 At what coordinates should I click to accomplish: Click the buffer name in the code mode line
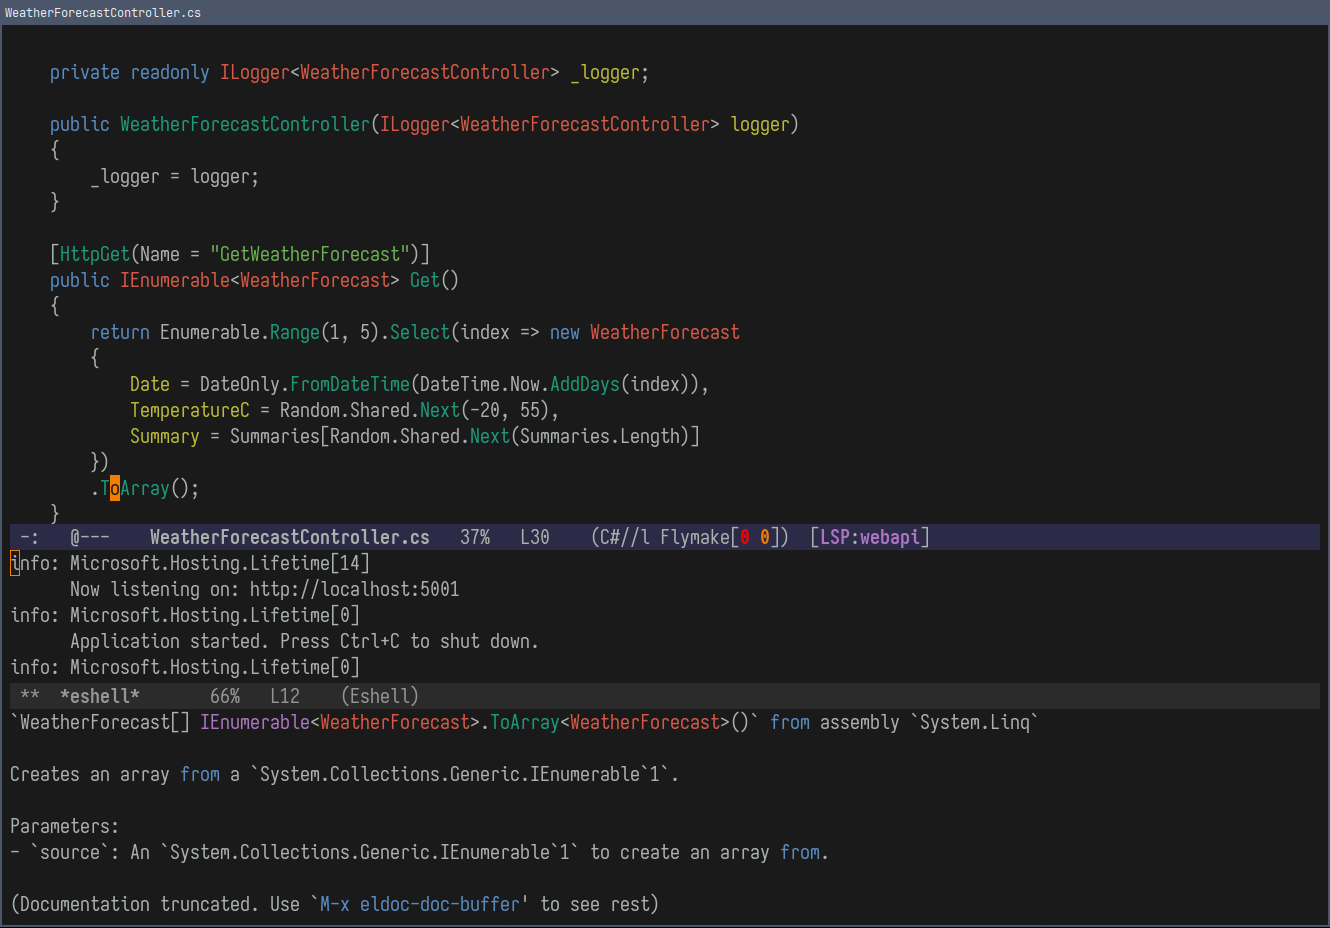click(x=290, y=537)
